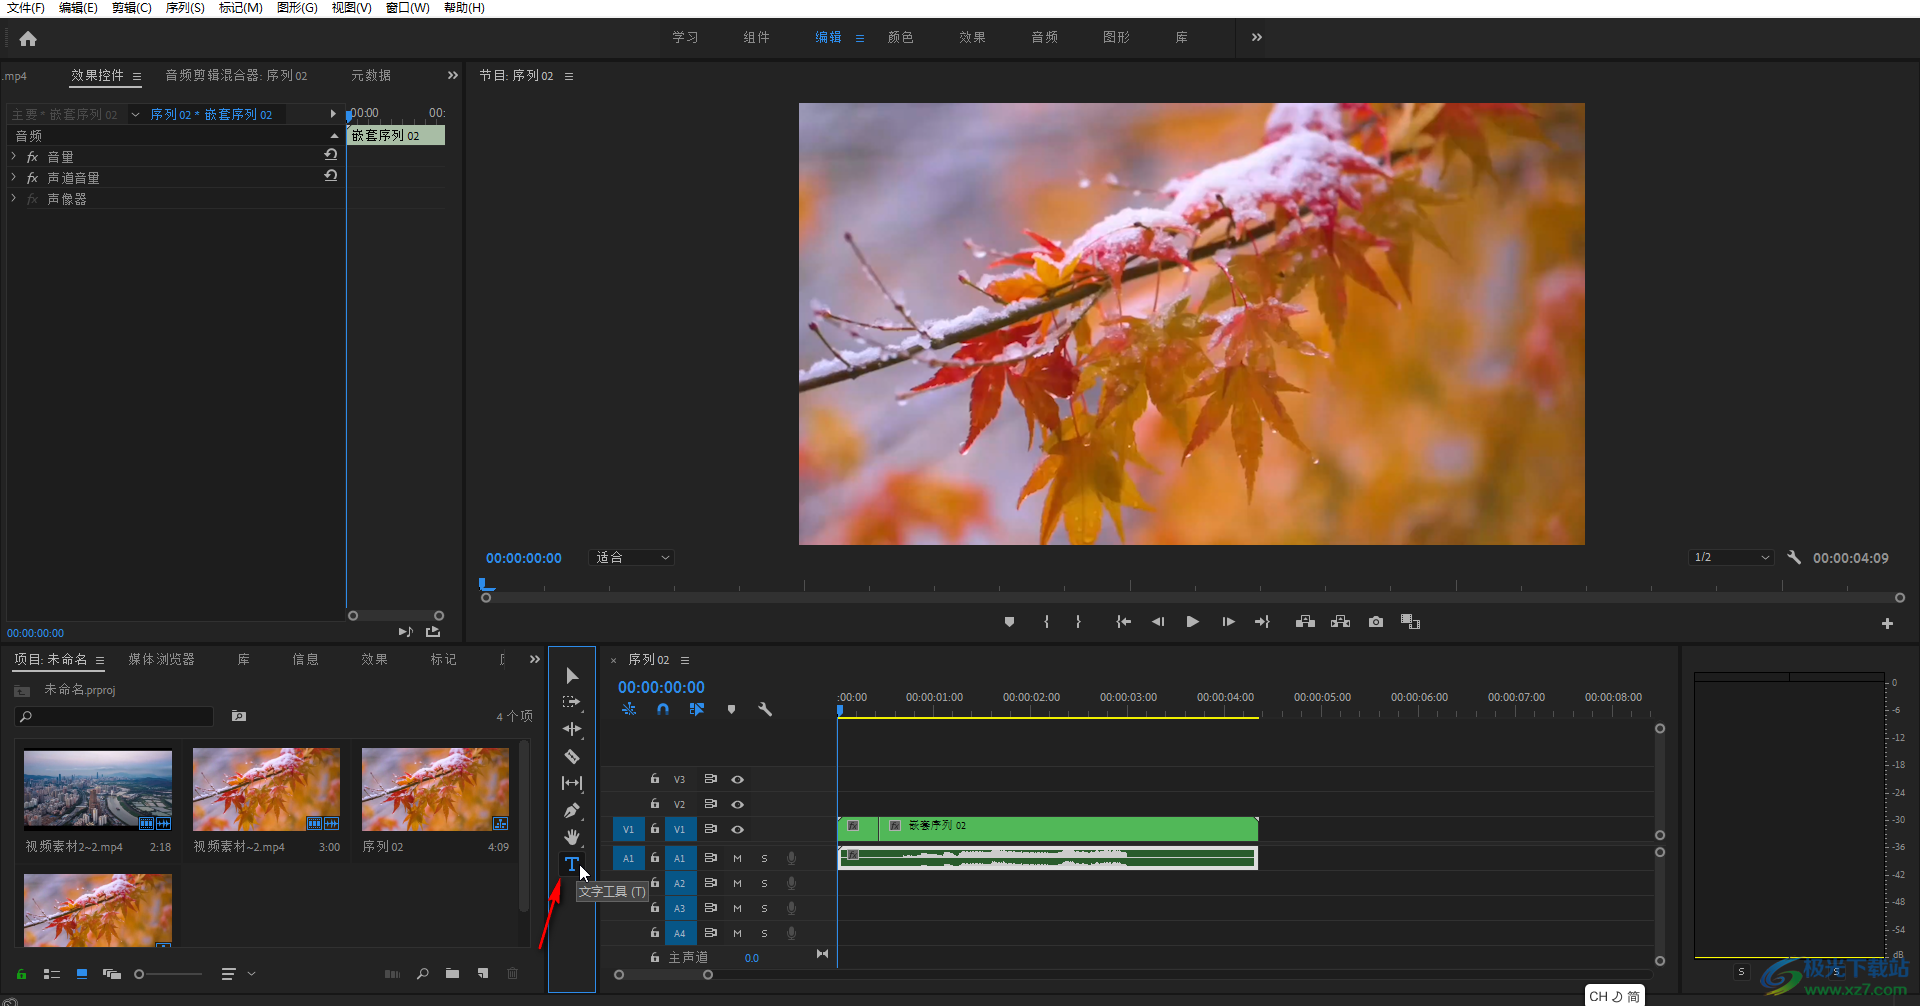This screenshot has width=1920, height=1006.
Task: Show hidden project panel tabs
Action: pyautogui.click(x=535, y=659)
